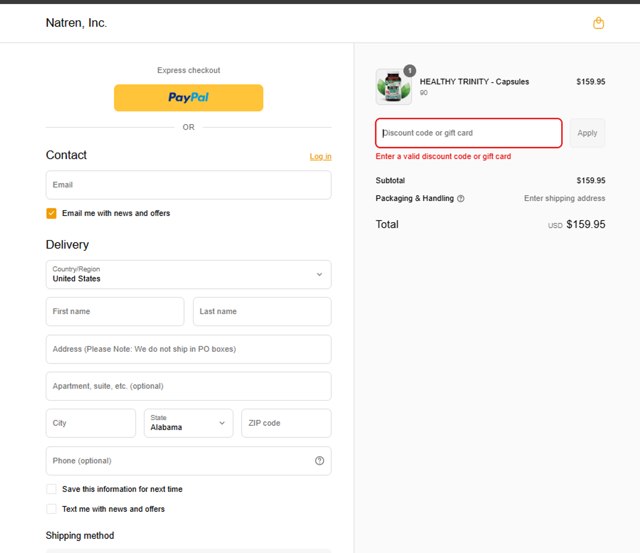
Task: Click the phone field help icon
Action: (x=320, y=461)
